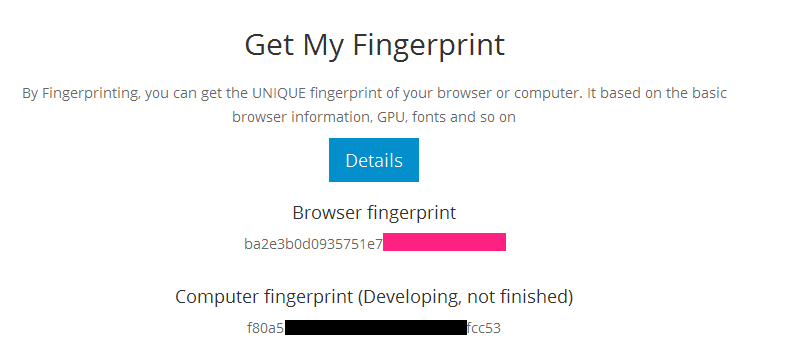Click the pink redaction block over browser fingerprint

pos(445,242)
